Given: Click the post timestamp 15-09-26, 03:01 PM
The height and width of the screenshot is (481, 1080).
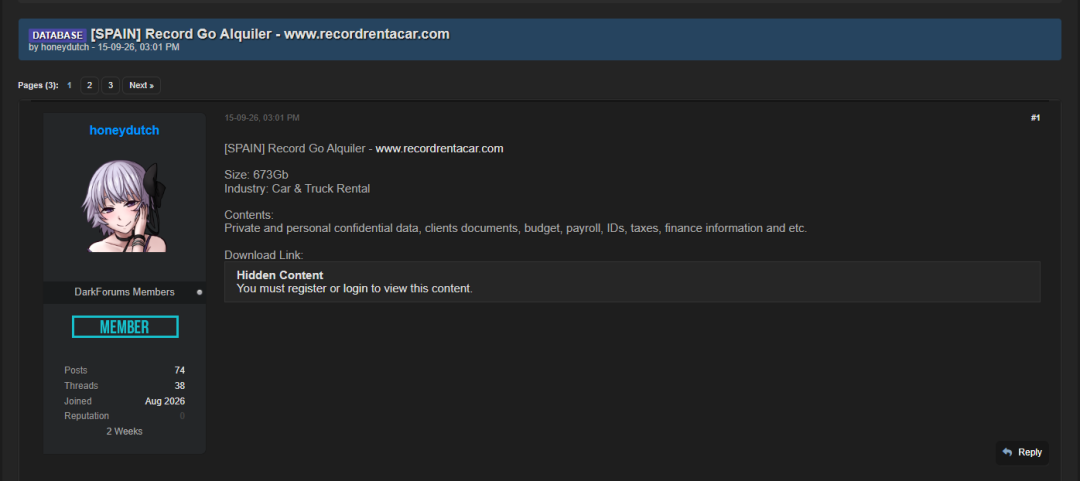Looking at the screenshot, I should [x=262, y=118].
